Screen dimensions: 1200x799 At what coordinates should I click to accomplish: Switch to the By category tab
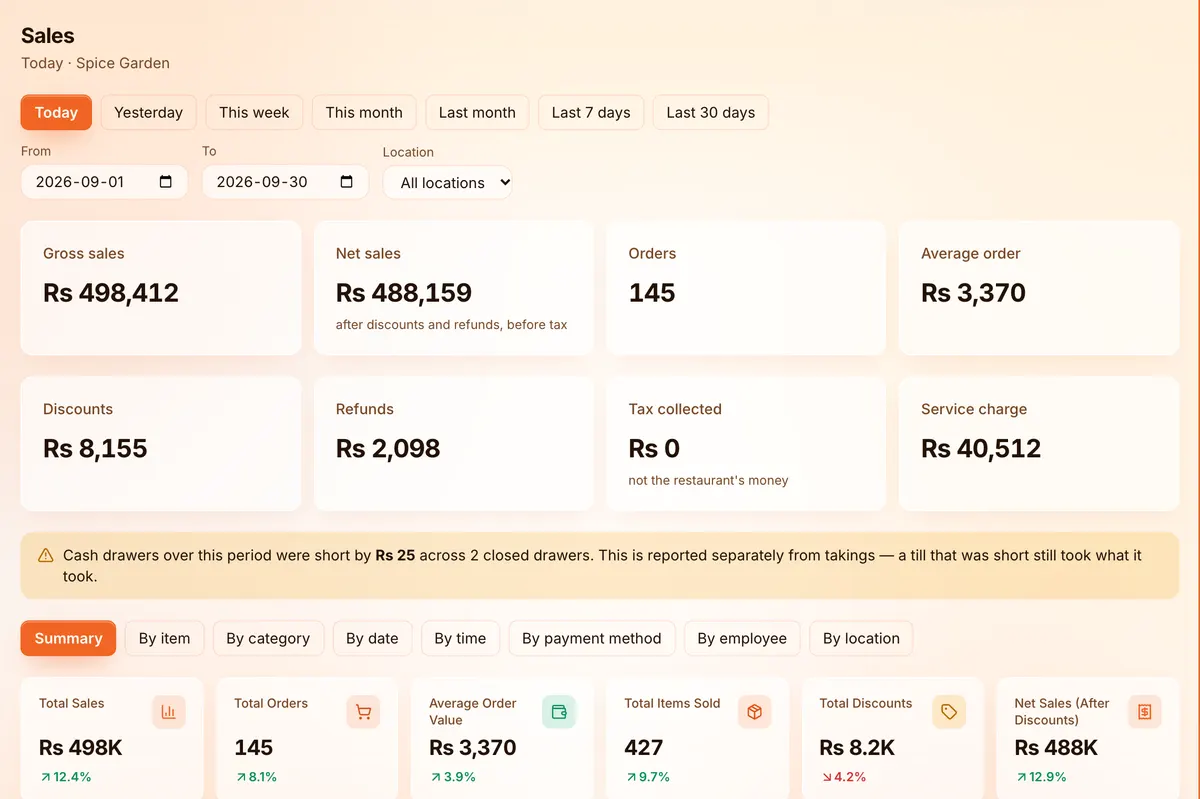268,638
